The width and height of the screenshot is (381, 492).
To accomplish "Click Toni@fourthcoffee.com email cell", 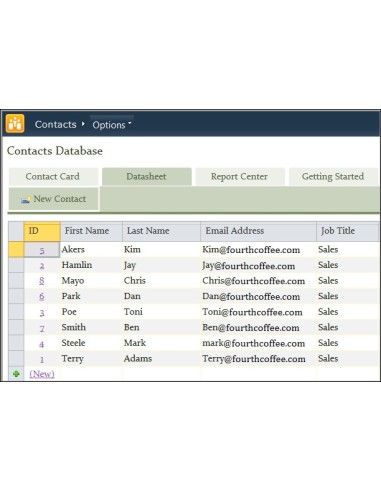I will [x=258, y=312].
